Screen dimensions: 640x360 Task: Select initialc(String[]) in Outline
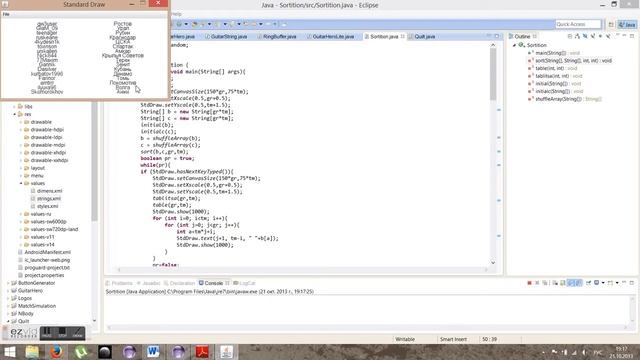(x=556, y=91)
